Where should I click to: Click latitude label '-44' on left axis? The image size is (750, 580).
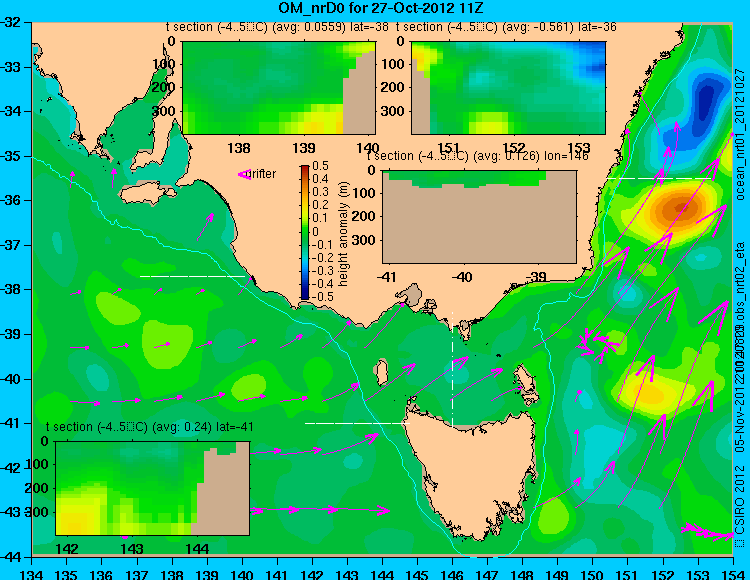[x=11, y=558]
